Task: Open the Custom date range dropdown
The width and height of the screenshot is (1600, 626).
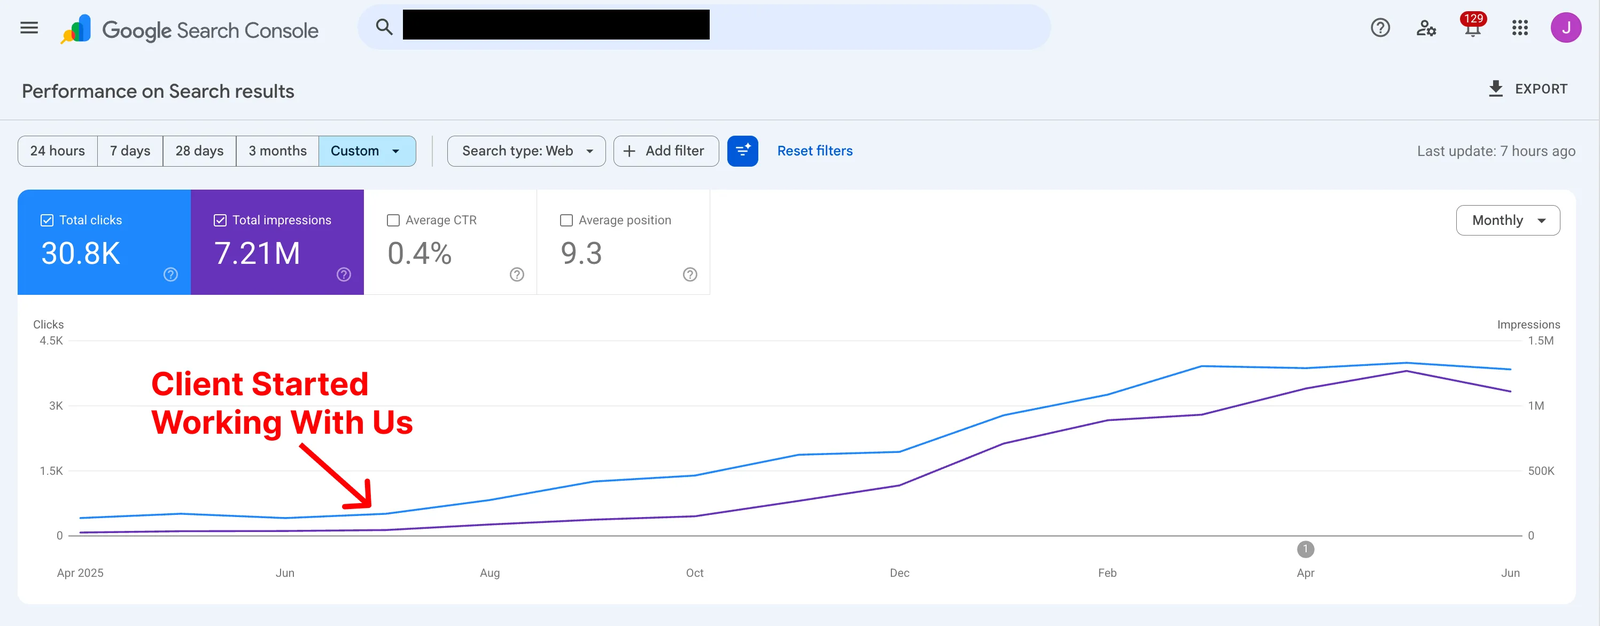Action: [367, 151]
